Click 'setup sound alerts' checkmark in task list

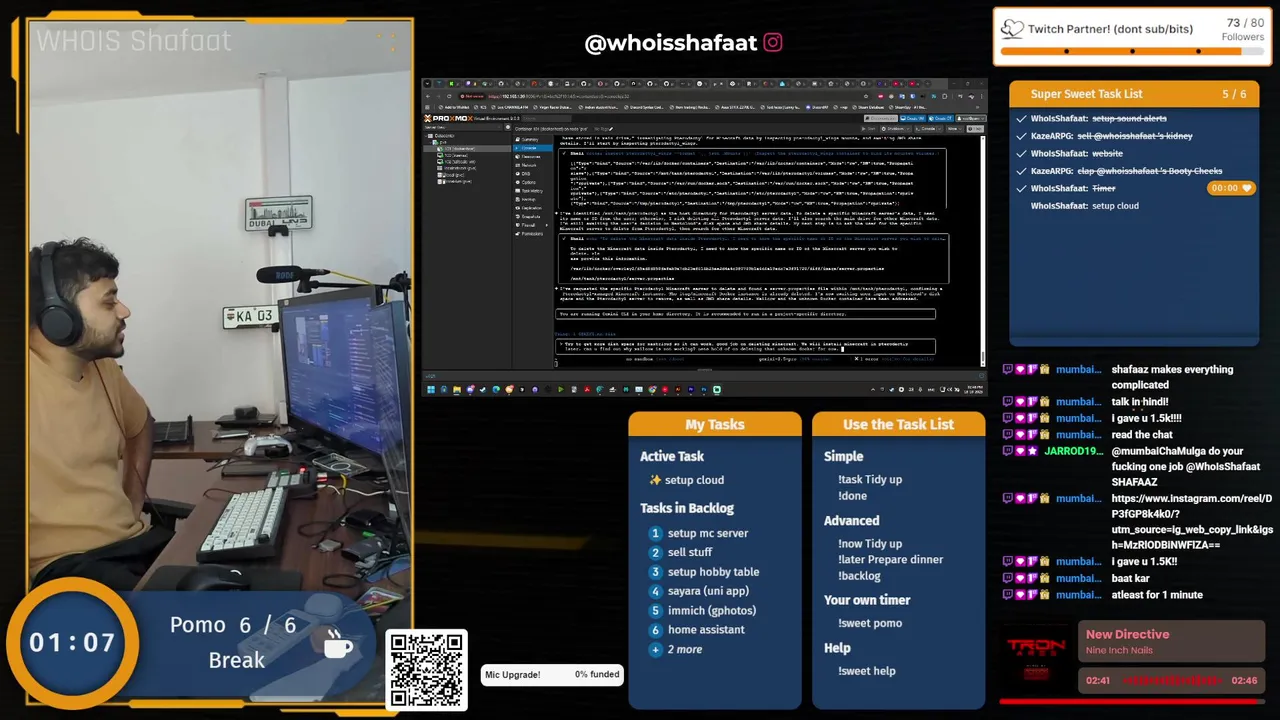[1021, 119]
